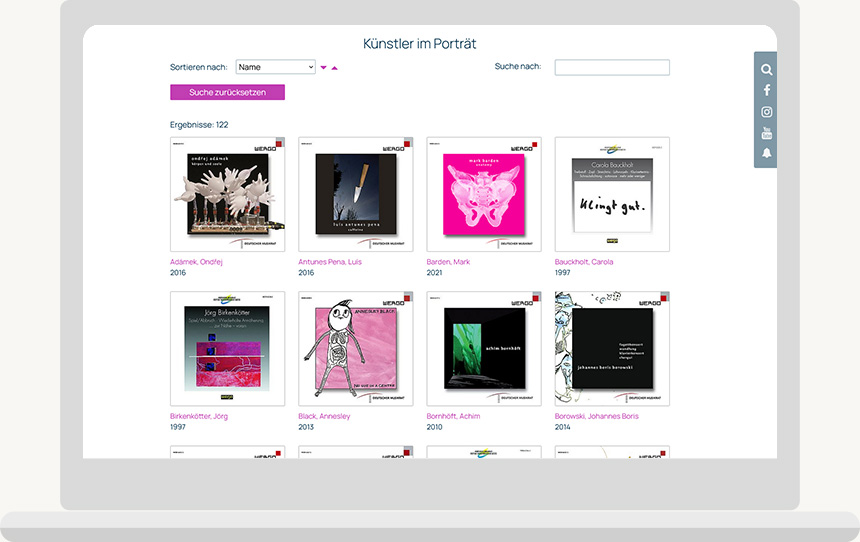Click the Achim Bornhöft album cover
The width and height of the screenshot is (860, 542).
pos(484,349)
